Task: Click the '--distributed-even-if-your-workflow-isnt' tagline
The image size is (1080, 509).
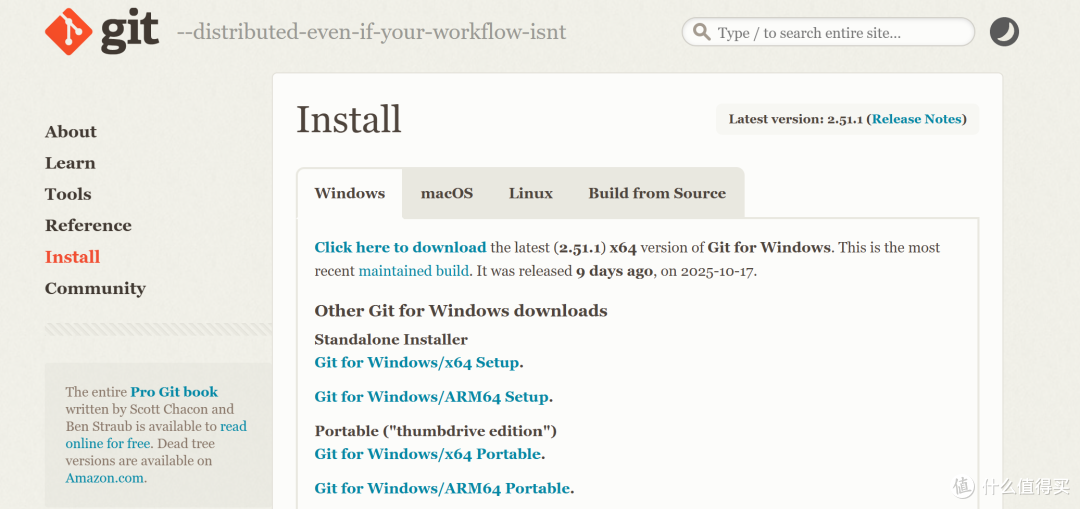Action: point(372,32)
